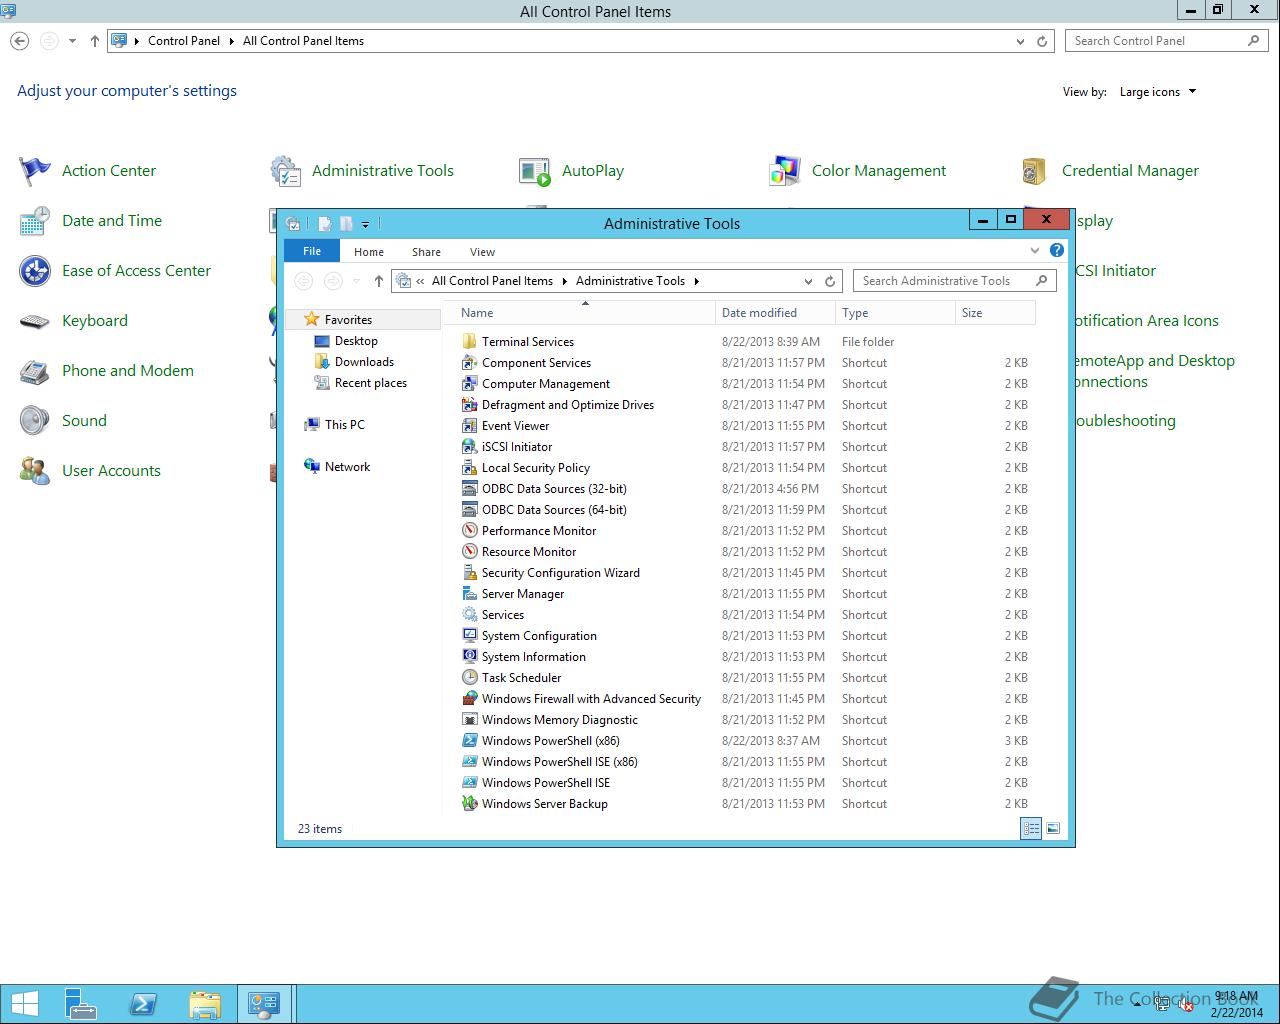Select the Services gear icon

pyautogui.click(x=470, y=615)
